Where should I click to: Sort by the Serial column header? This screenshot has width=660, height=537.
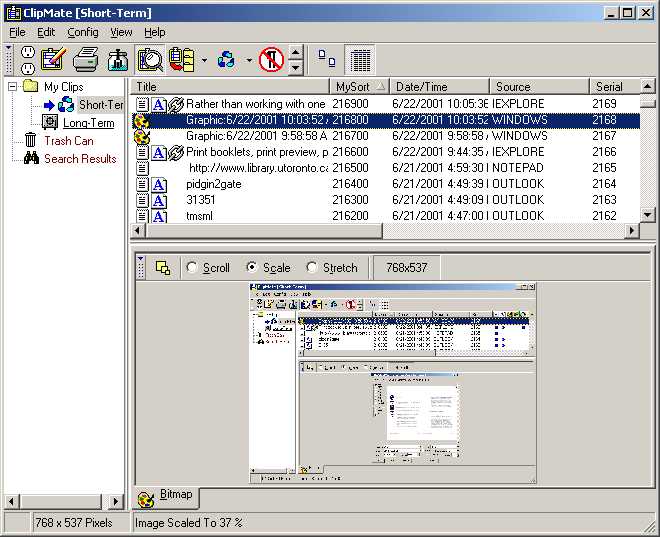coord(615,87)
